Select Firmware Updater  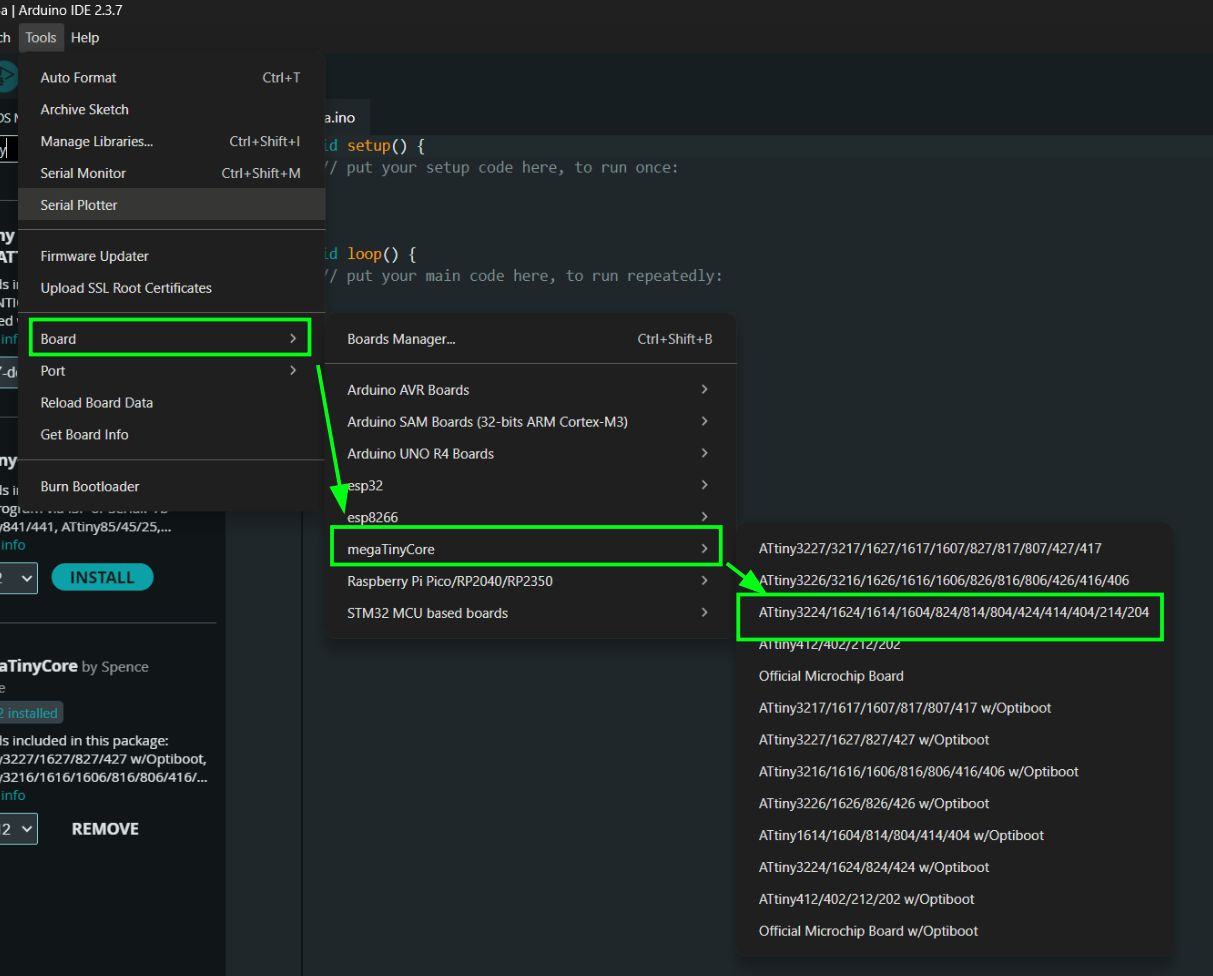(171, 256)
